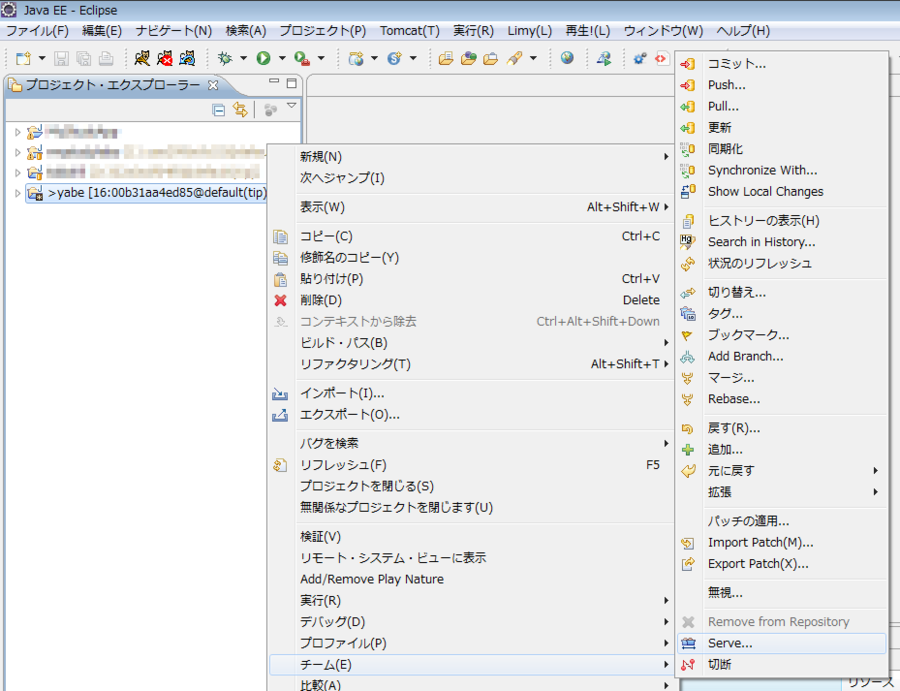Maximize the Project Explorer view
This screenshot has width=900, height=691.
click(x=292, y=83)
